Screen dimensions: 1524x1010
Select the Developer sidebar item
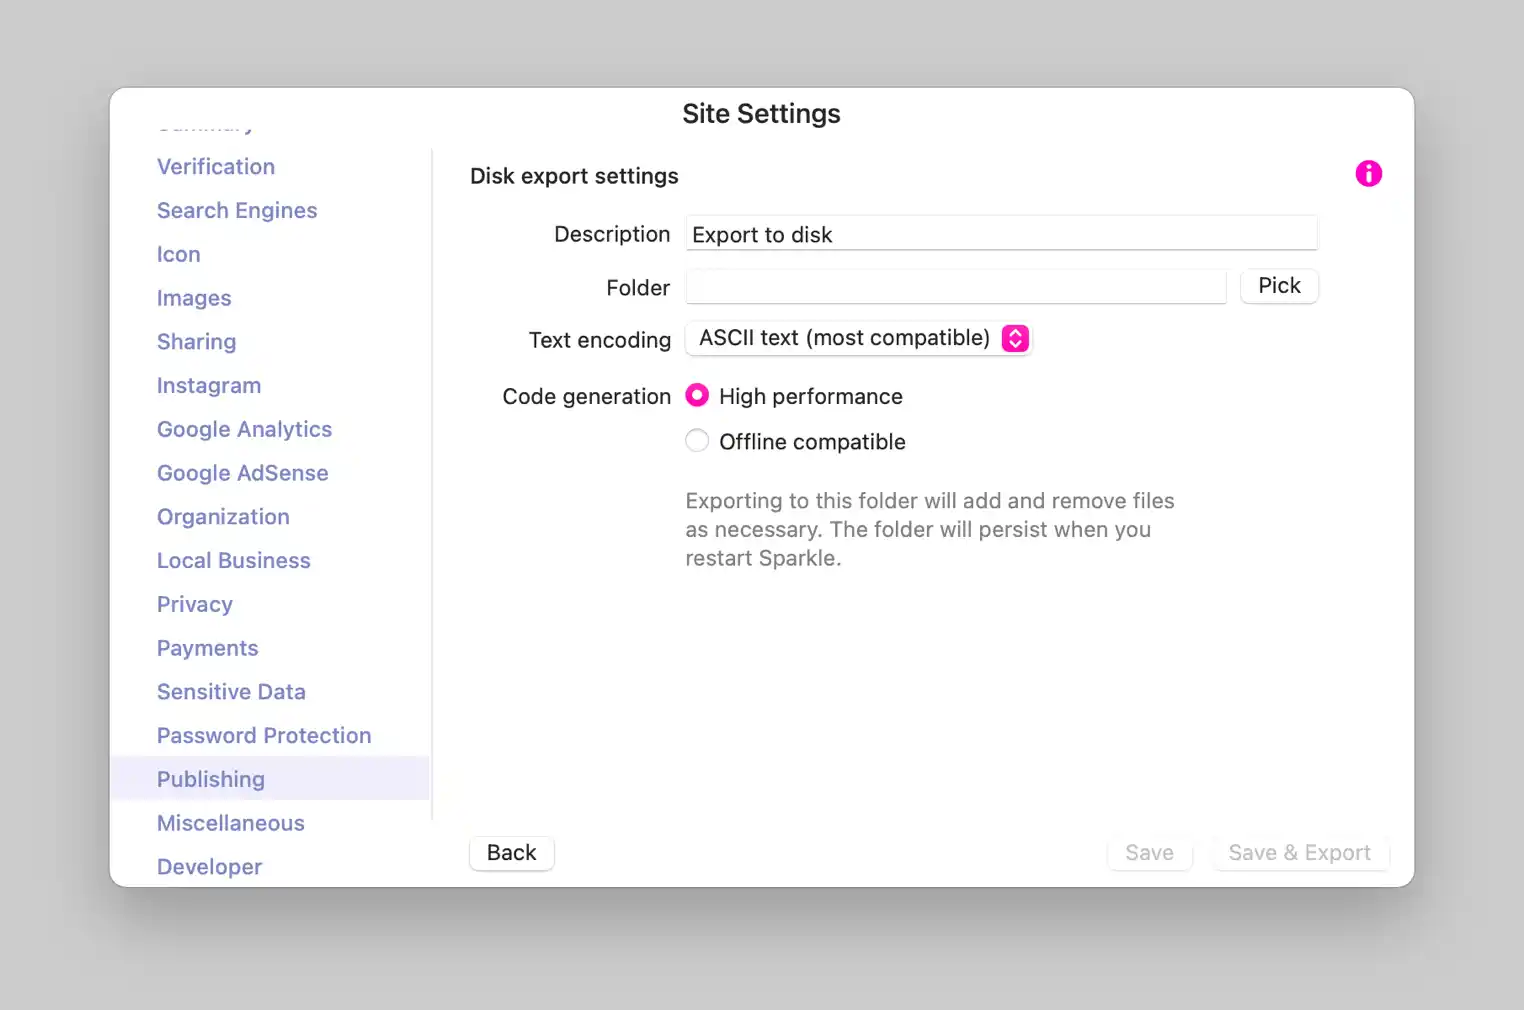click(210, 867)
